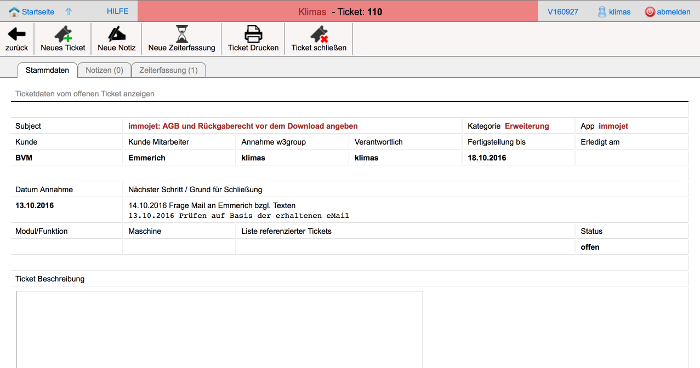Click the line '13.10.2016 Prüfen auf Basis'
700x368 pixels.
[x=238, y=216]
